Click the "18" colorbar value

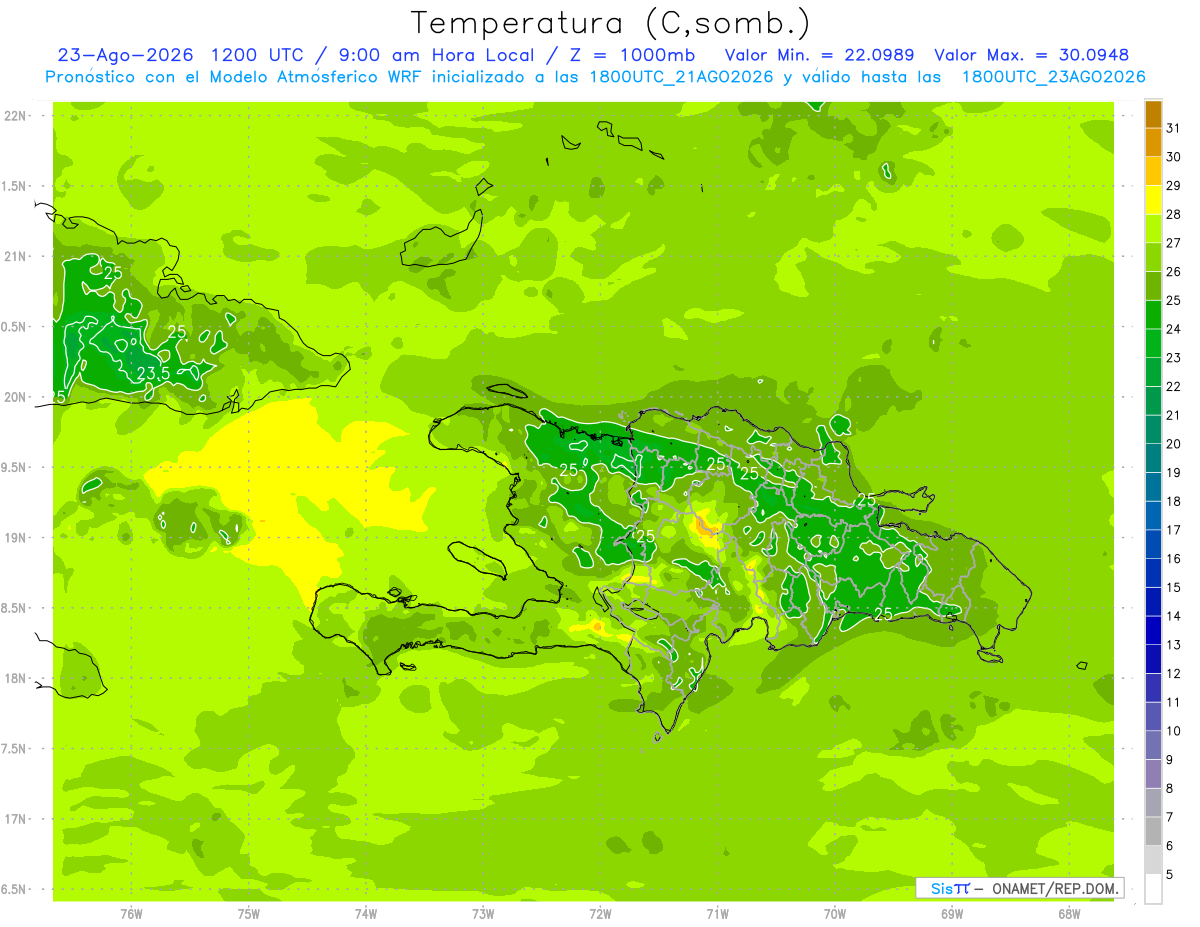tap(1173, 501)
